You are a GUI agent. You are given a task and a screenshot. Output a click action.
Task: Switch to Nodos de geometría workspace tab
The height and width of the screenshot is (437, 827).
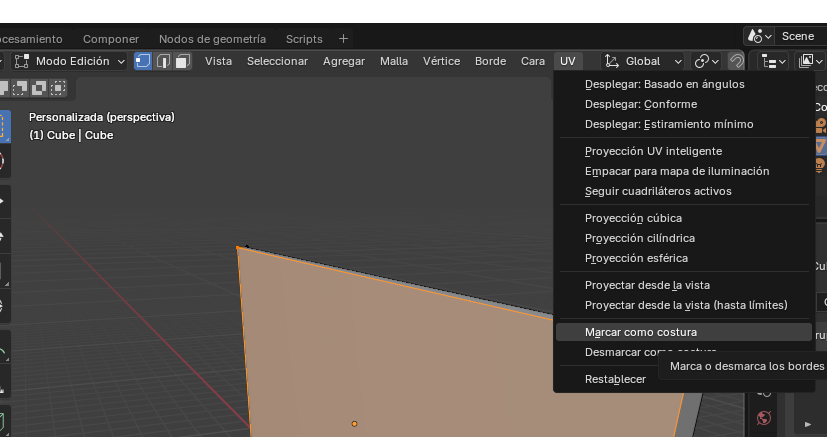point(212,39)
